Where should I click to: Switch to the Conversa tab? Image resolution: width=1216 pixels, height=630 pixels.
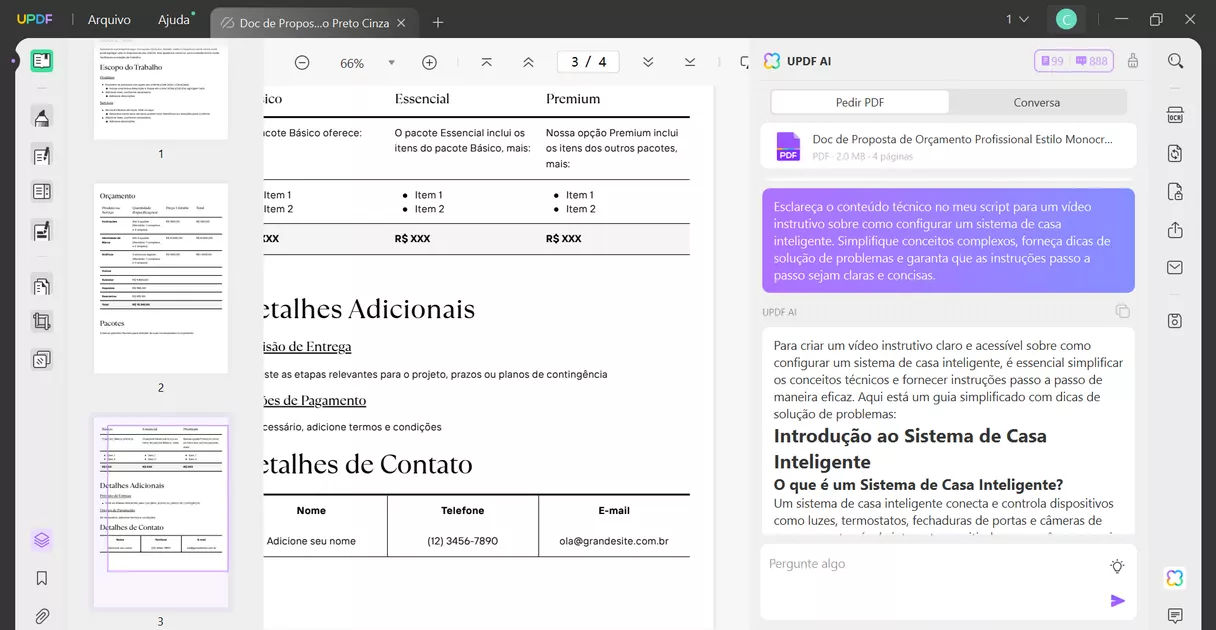pyautogui.click(x=1037, y=102)
